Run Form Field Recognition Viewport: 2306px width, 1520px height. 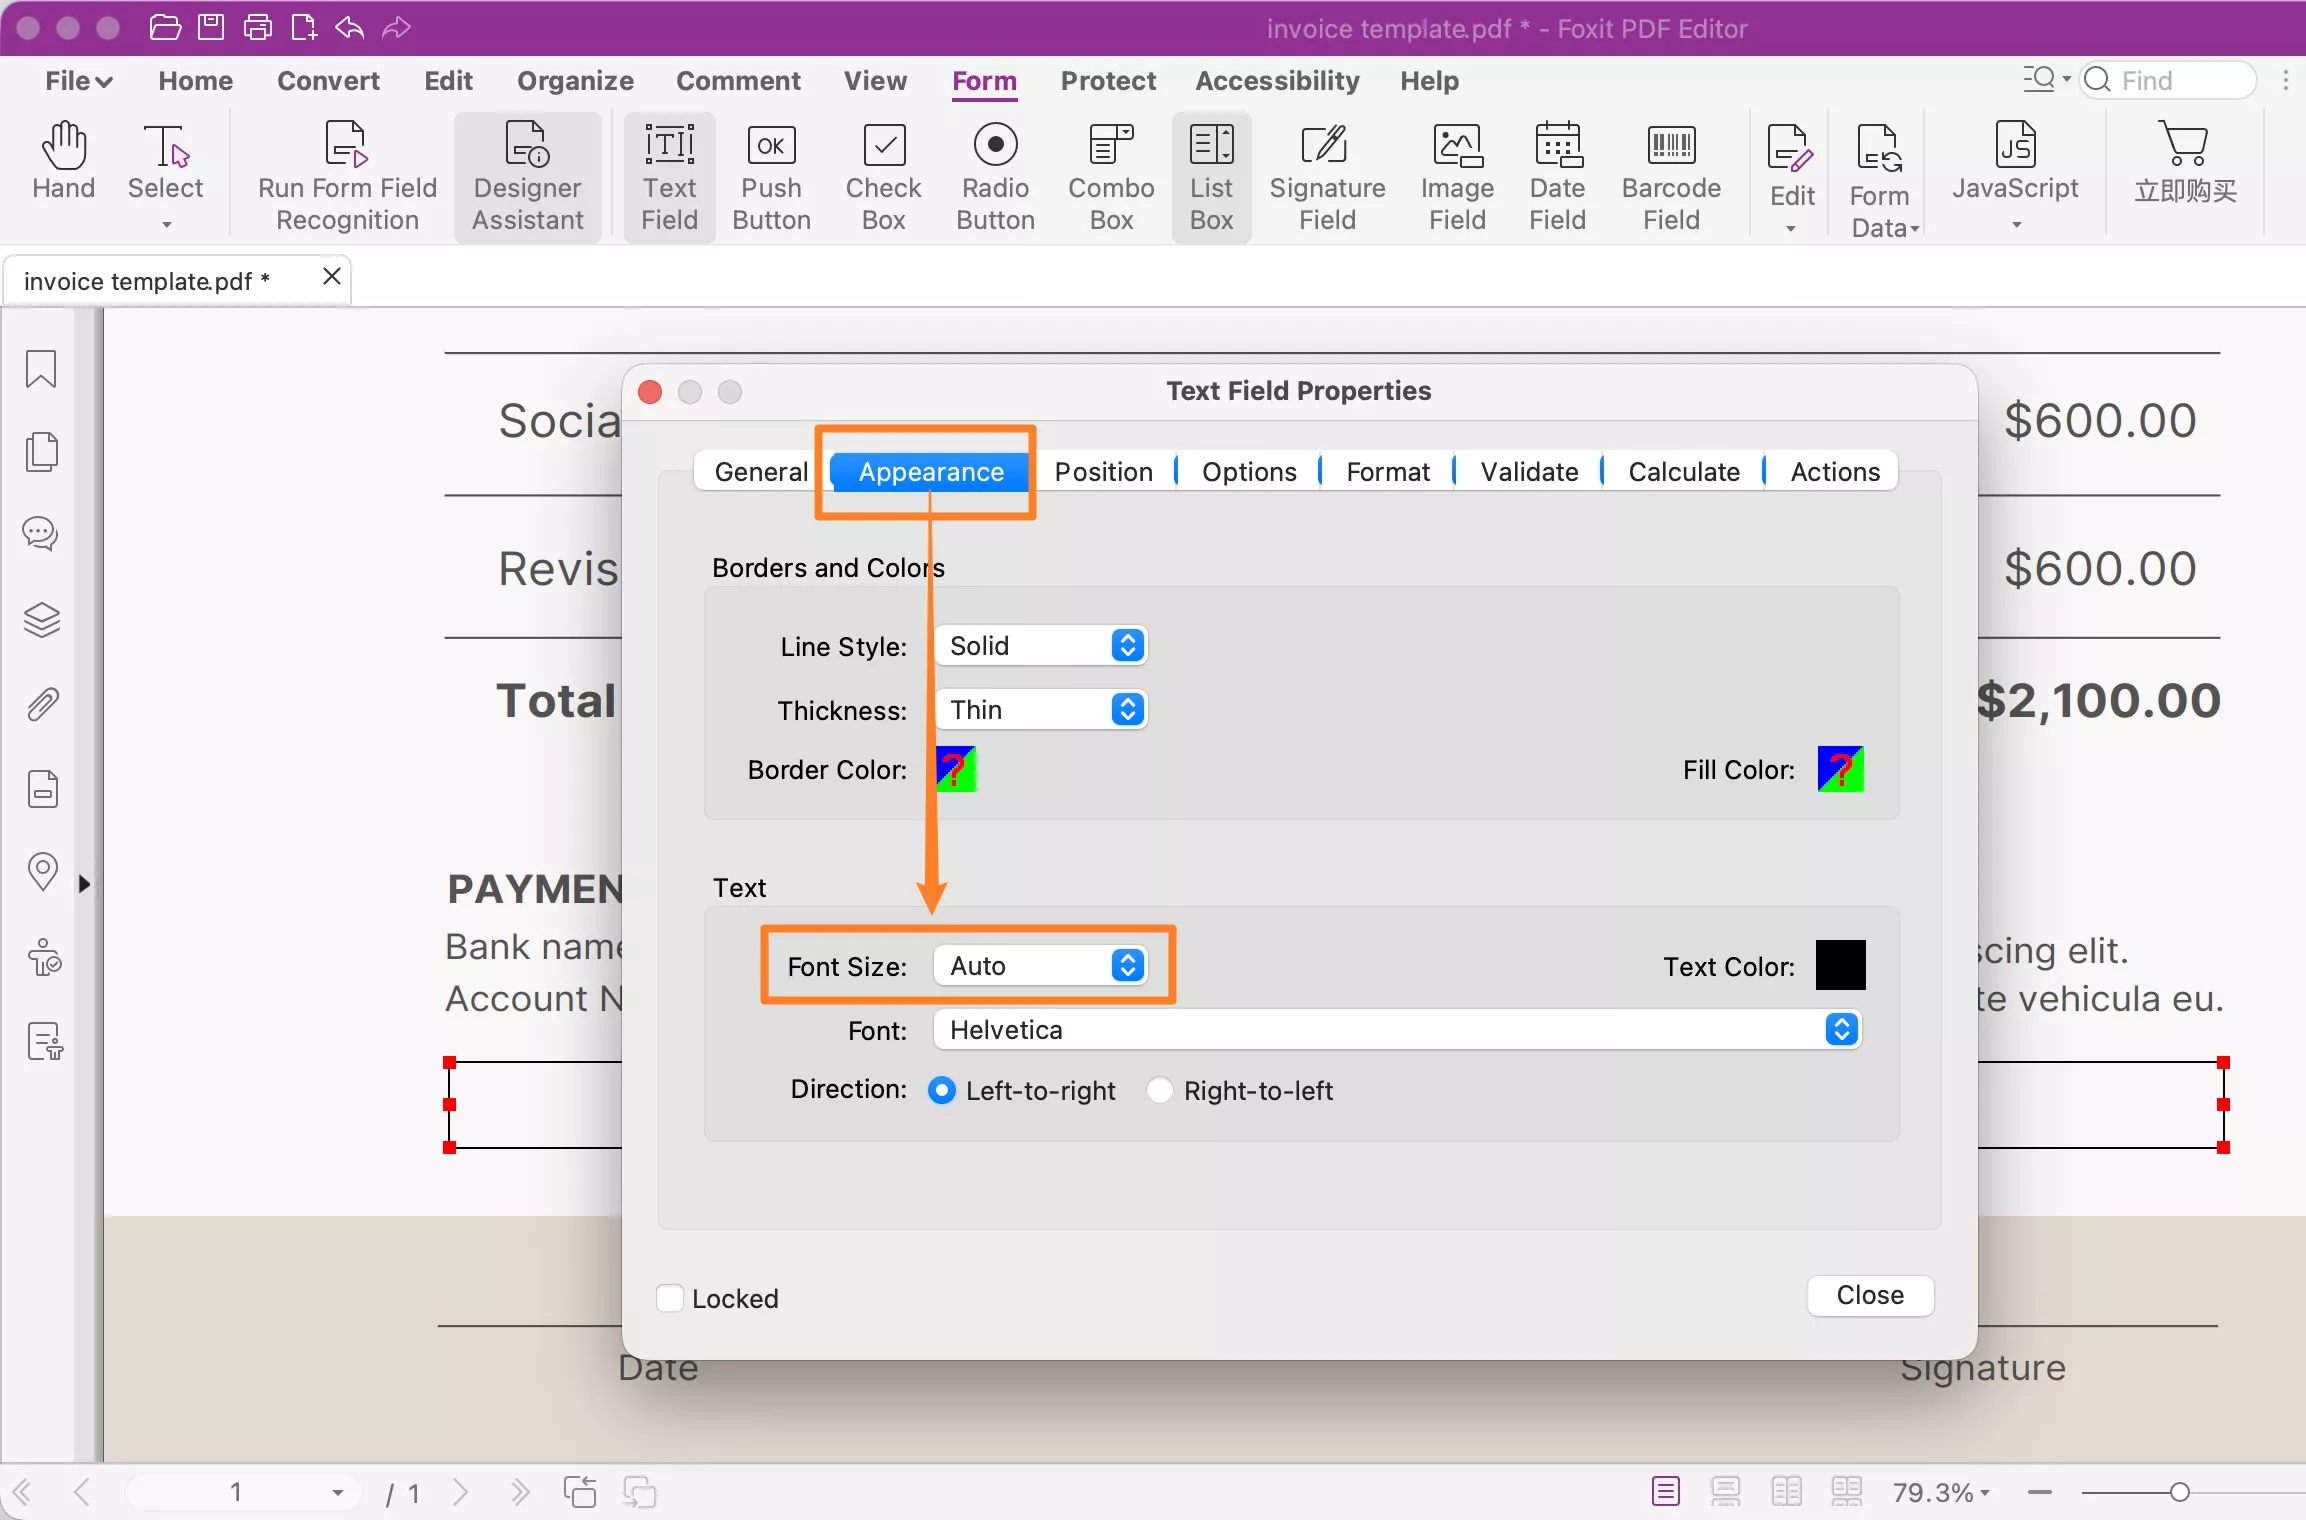click(347, 178)
